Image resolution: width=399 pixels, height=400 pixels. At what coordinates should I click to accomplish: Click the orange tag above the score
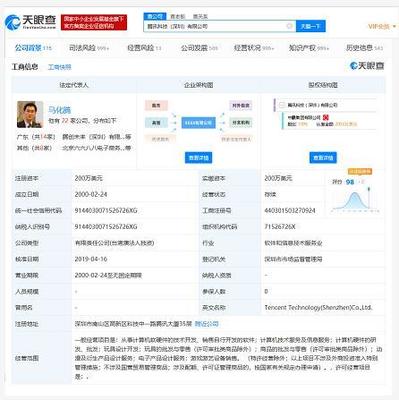pos(360,171)
